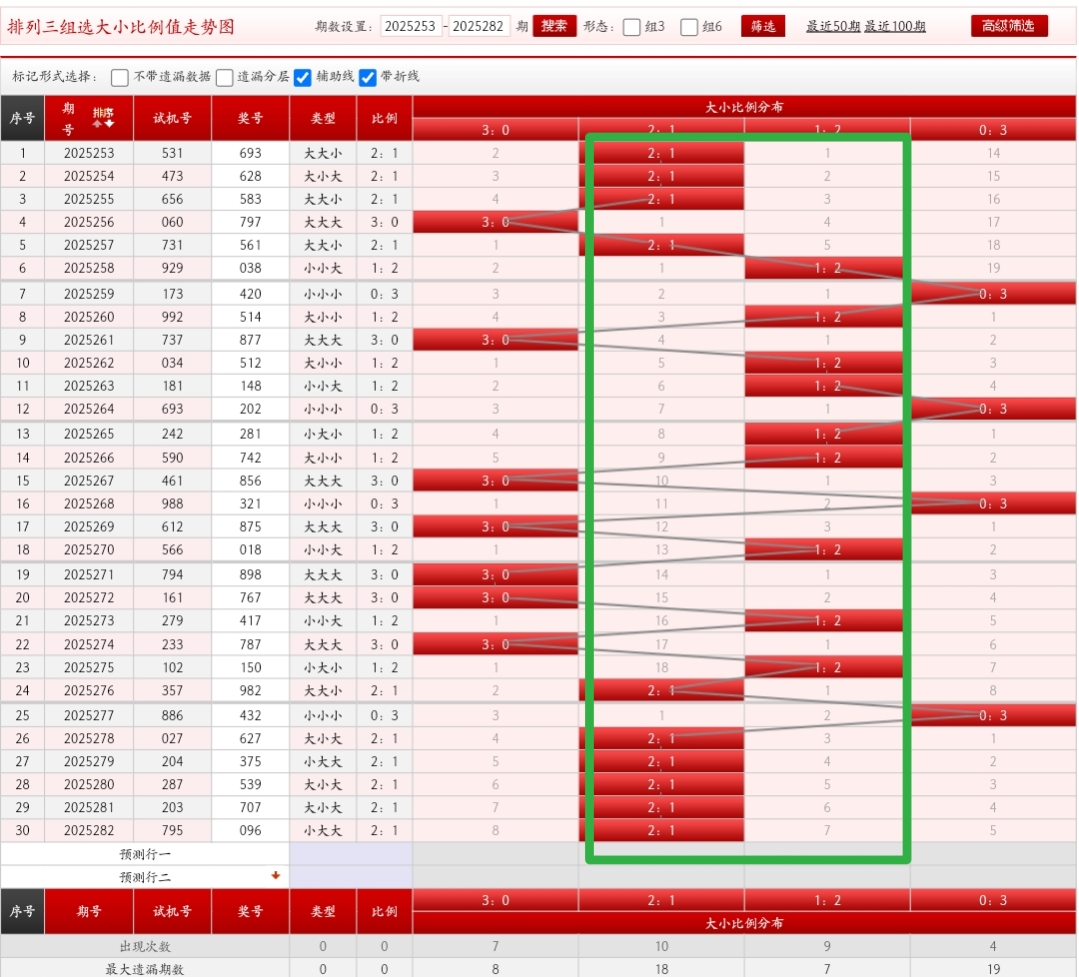Click period number 2025282
1079x977 pixels.
pos(89,830)
